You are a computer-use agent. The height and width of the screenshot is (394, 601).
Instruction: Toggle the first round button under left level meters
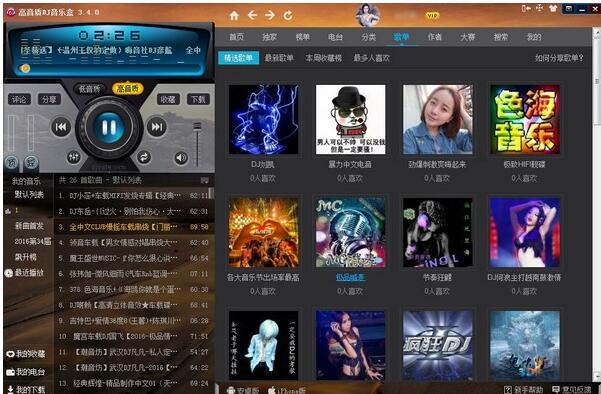tap(11, 163)
